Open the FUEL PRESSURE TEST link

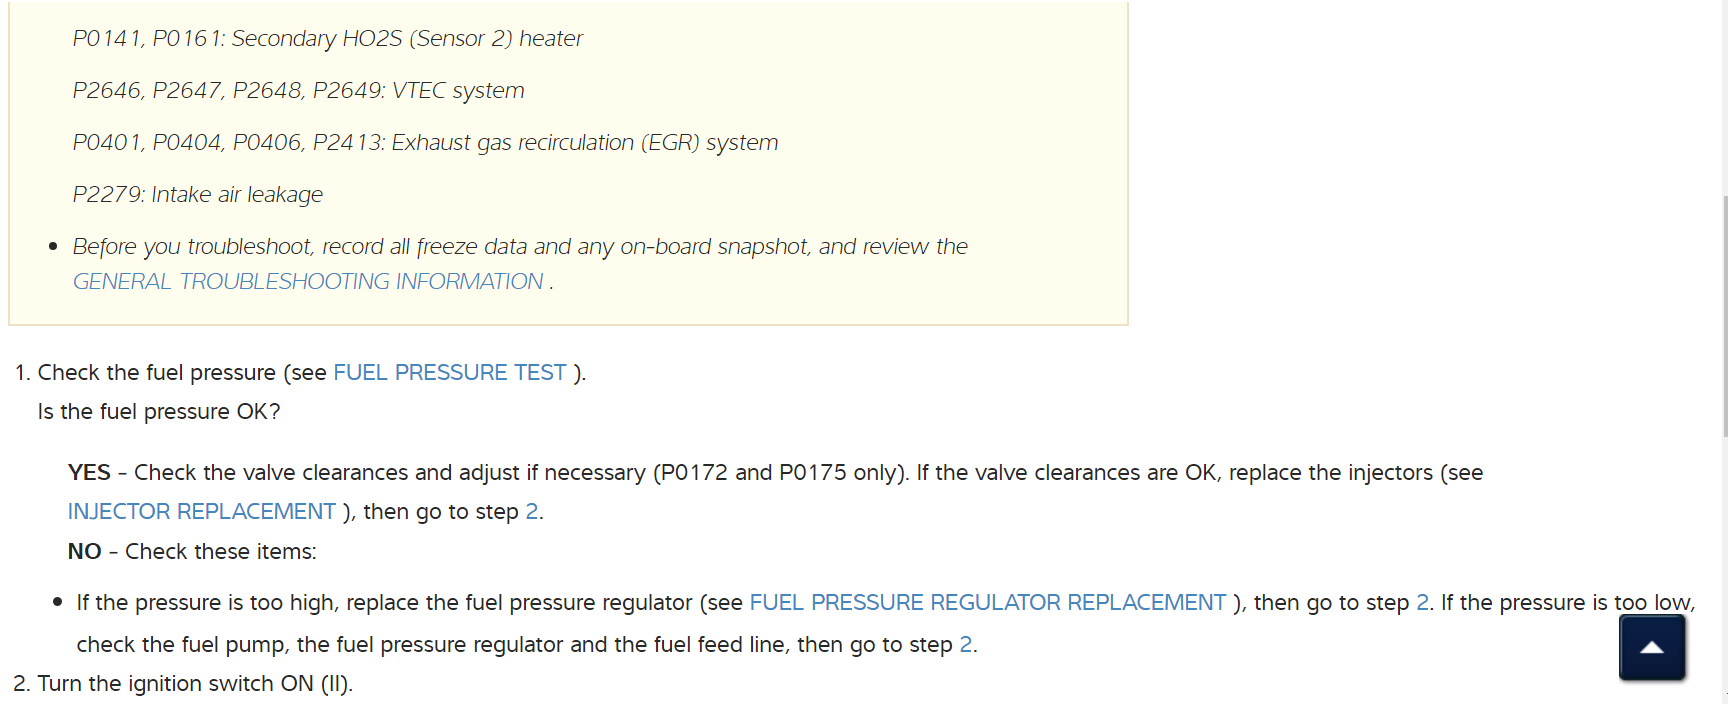(x=450, y=373)
